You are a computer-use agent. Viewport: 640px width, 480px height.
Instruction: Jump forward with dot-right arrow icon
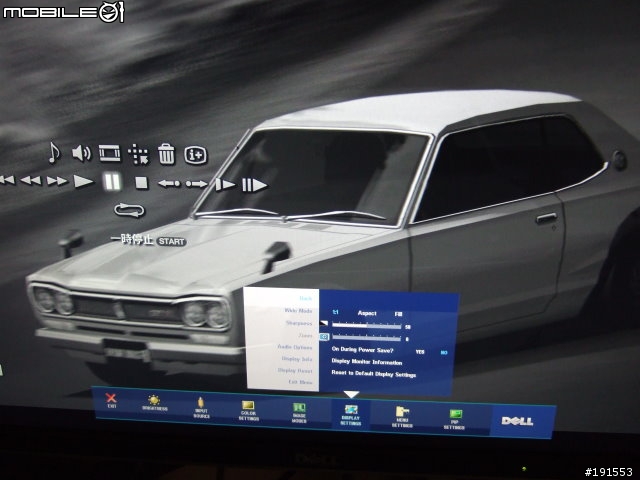click(x=197, y=184)
